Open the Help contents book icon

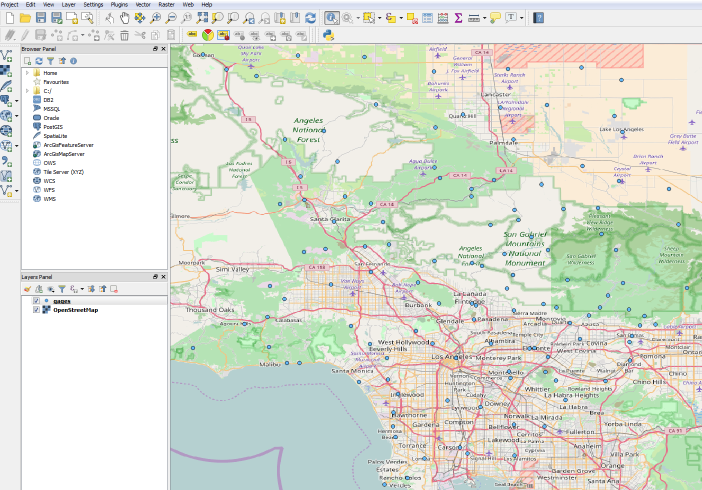[x=539, y=18]
